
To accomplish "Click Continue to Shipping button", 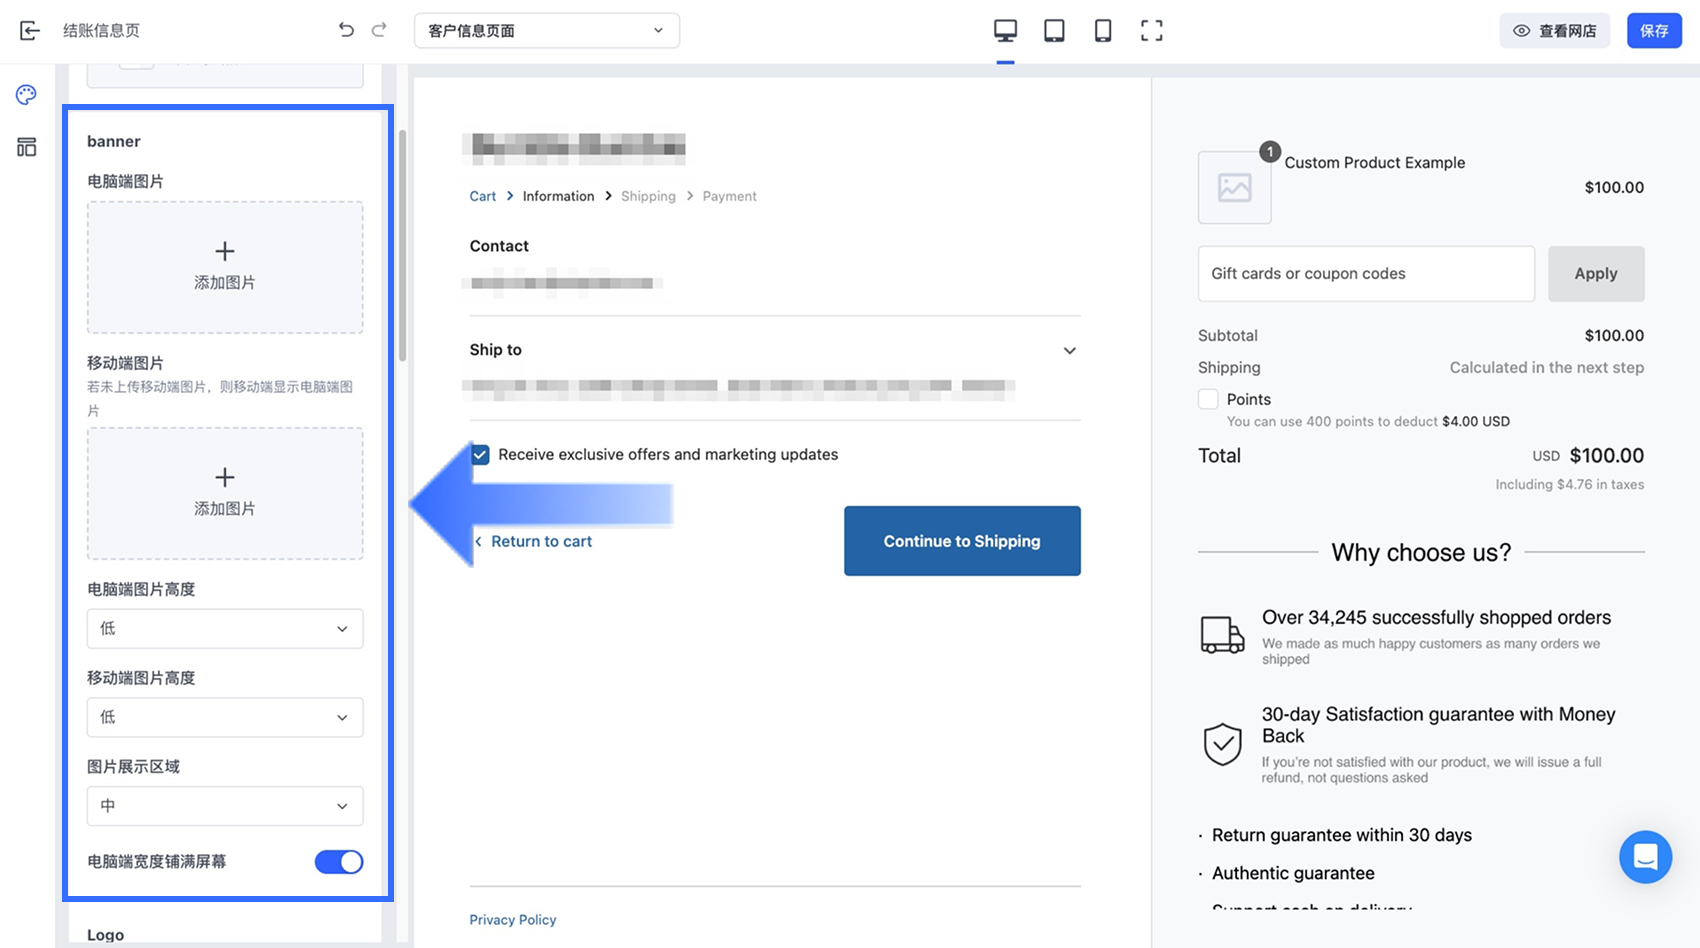I will [x=962, y=541].
